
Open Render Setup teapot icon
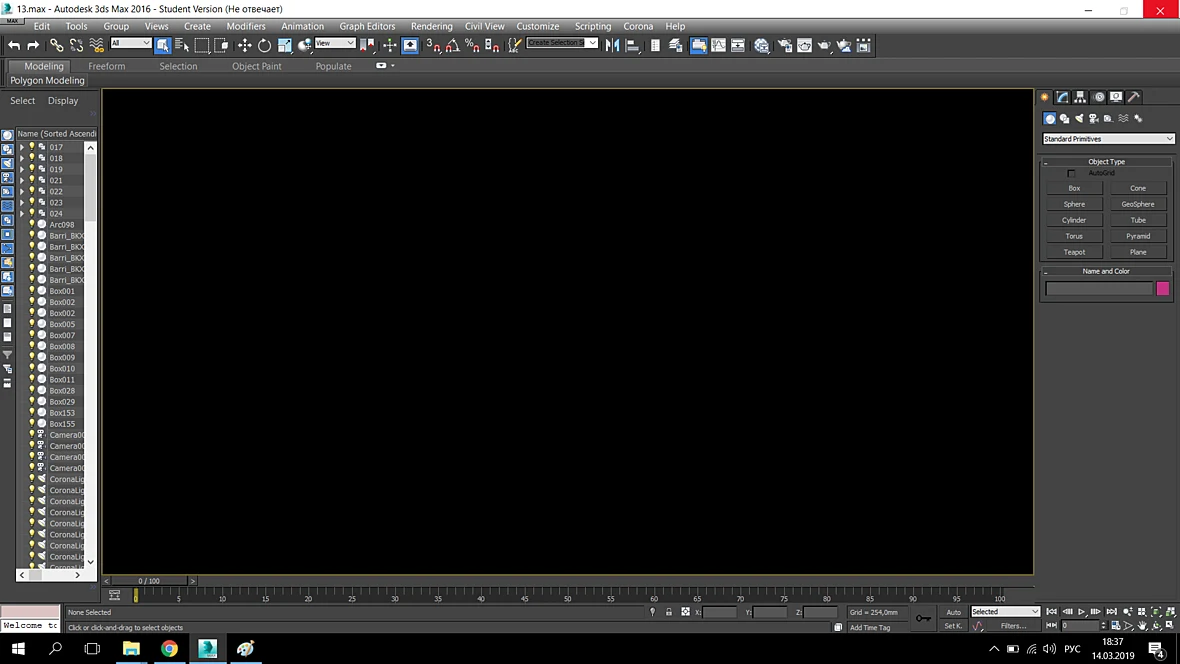(x=785, y=45)
